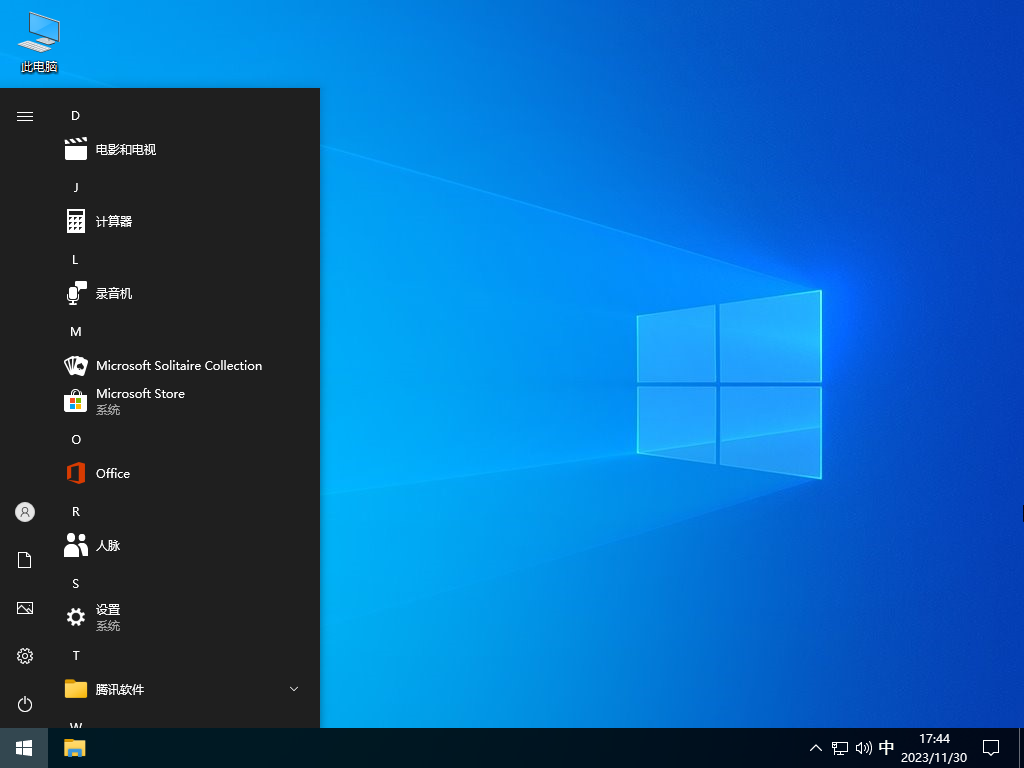Image resolution: width=1024 pixels, height=768 pixels.
Task: Click the clock showing 17:44
Action: coord(936,747)
